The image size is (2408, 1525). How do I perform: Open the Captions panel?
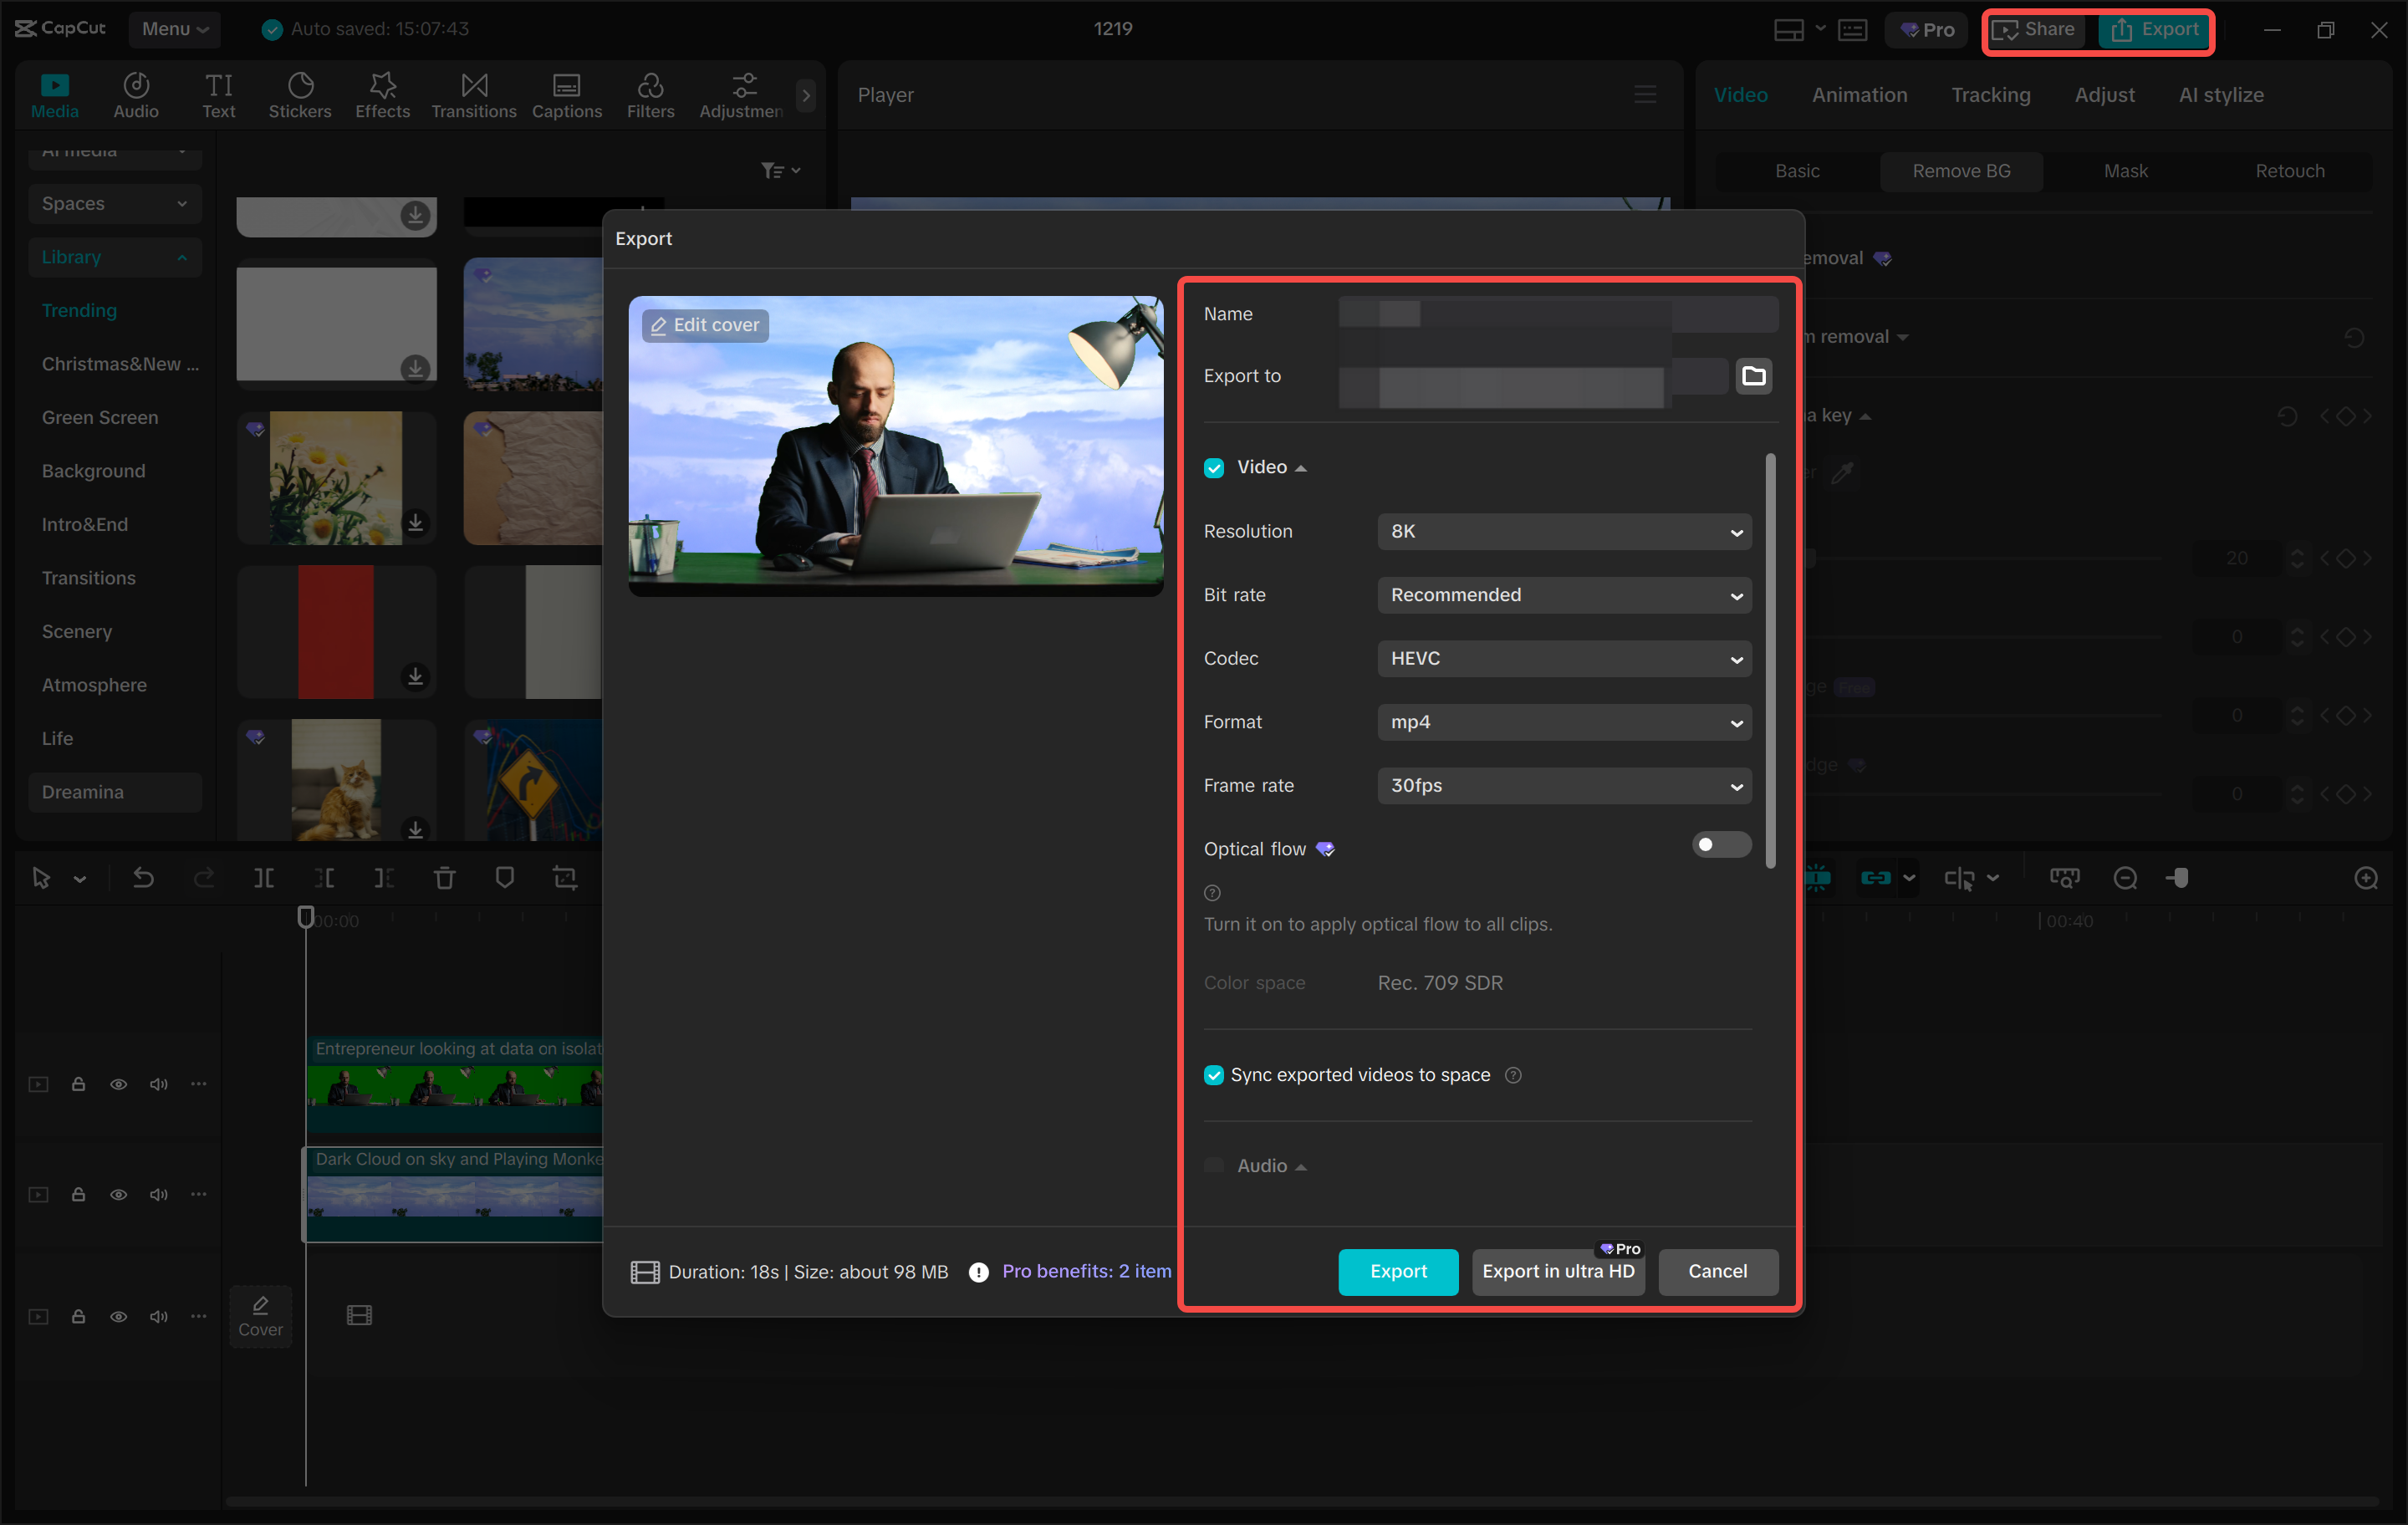(566, 94)
